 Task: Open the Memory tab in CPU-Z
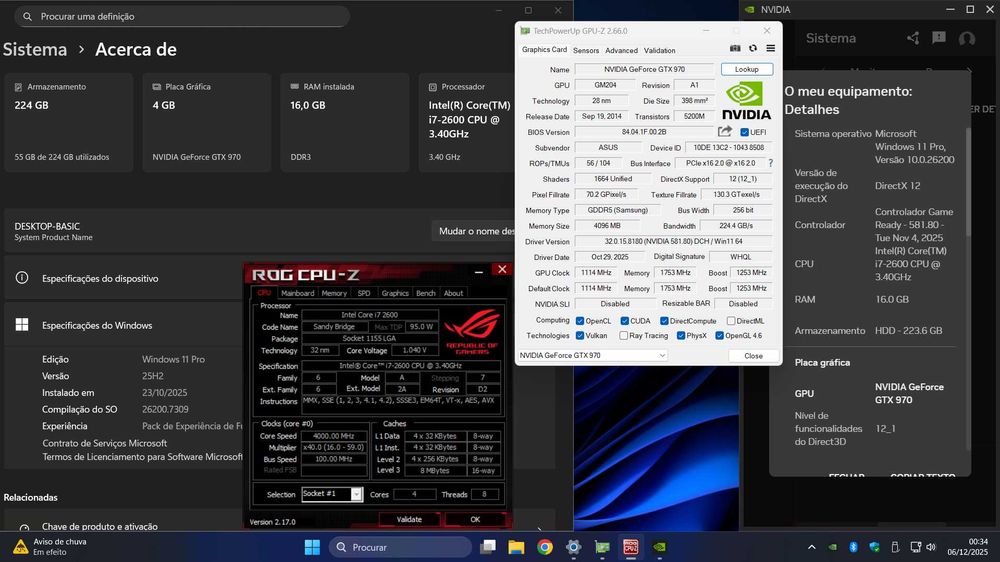(x=334, y=293)
